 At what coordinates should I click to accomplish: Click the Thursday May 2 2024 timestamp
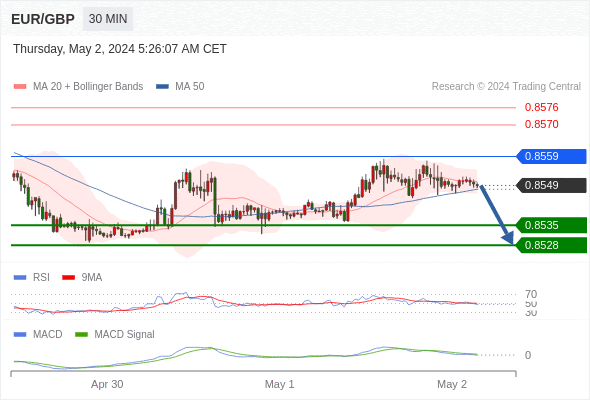[120, 49]
